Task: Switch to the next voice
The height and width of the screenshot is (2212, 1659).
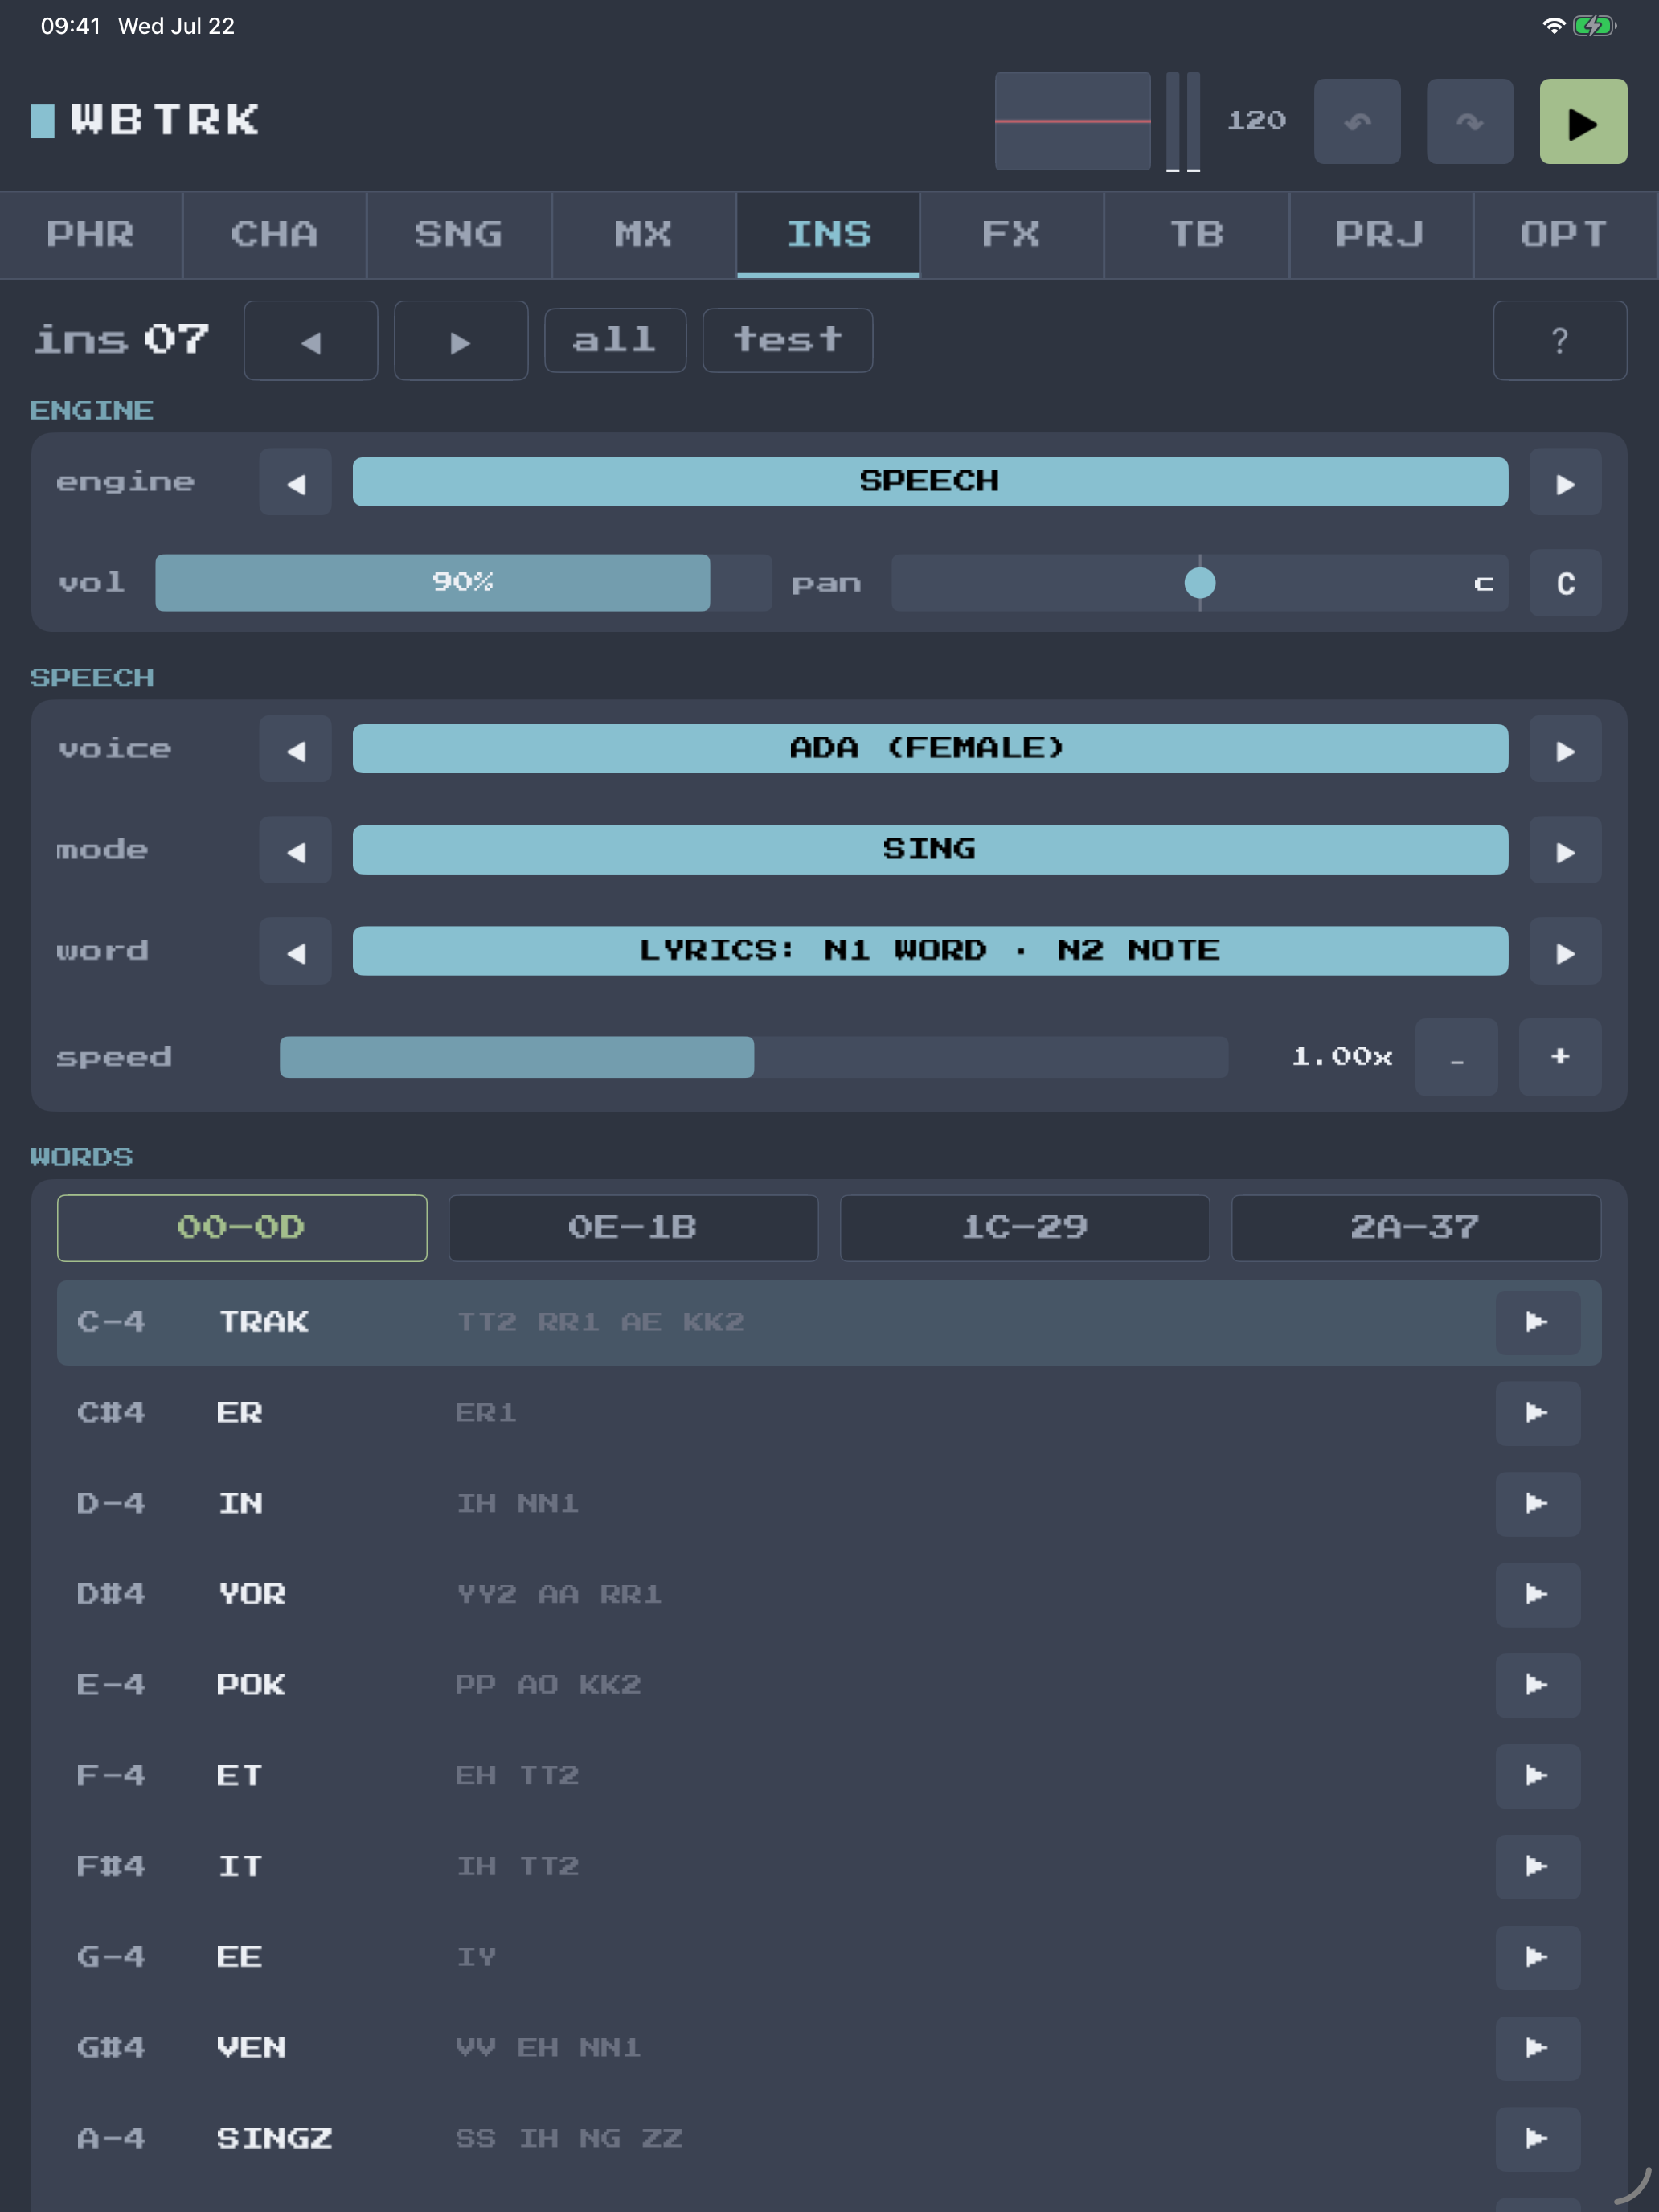Action: point(1565,750)
